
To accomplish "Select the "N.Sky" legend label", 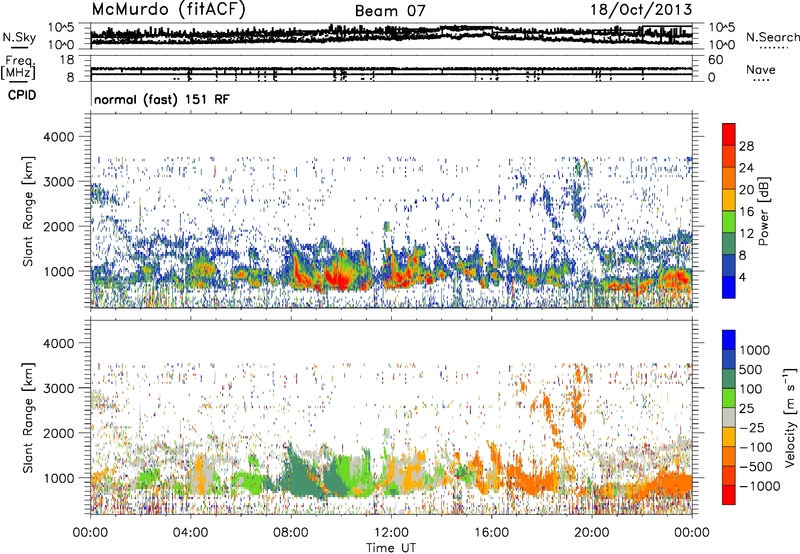I will 19,37.
